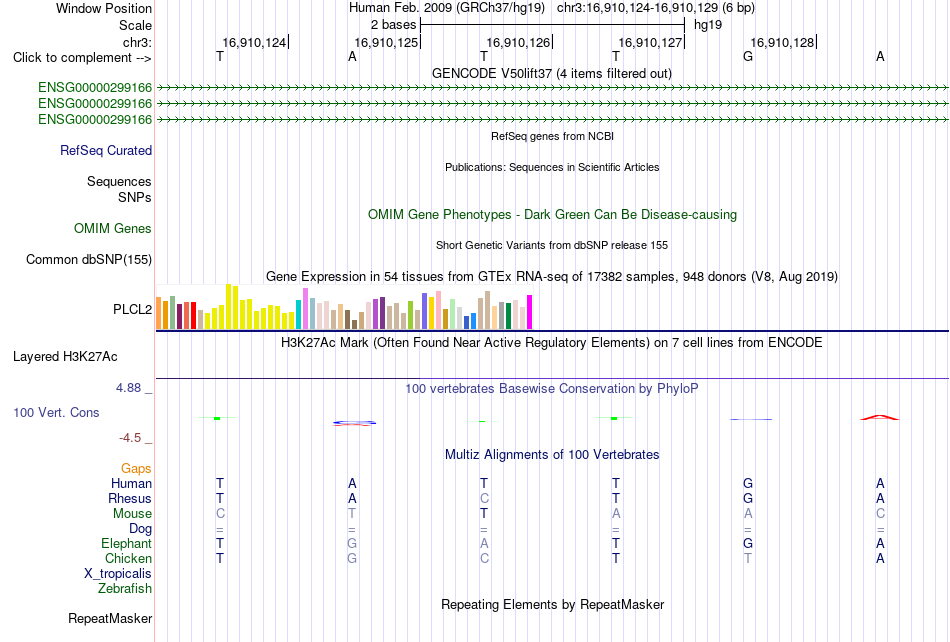950x642 pixels.
Task: Open the OMIM Gene Phenotypes track title
Action: tap(552, 214)
